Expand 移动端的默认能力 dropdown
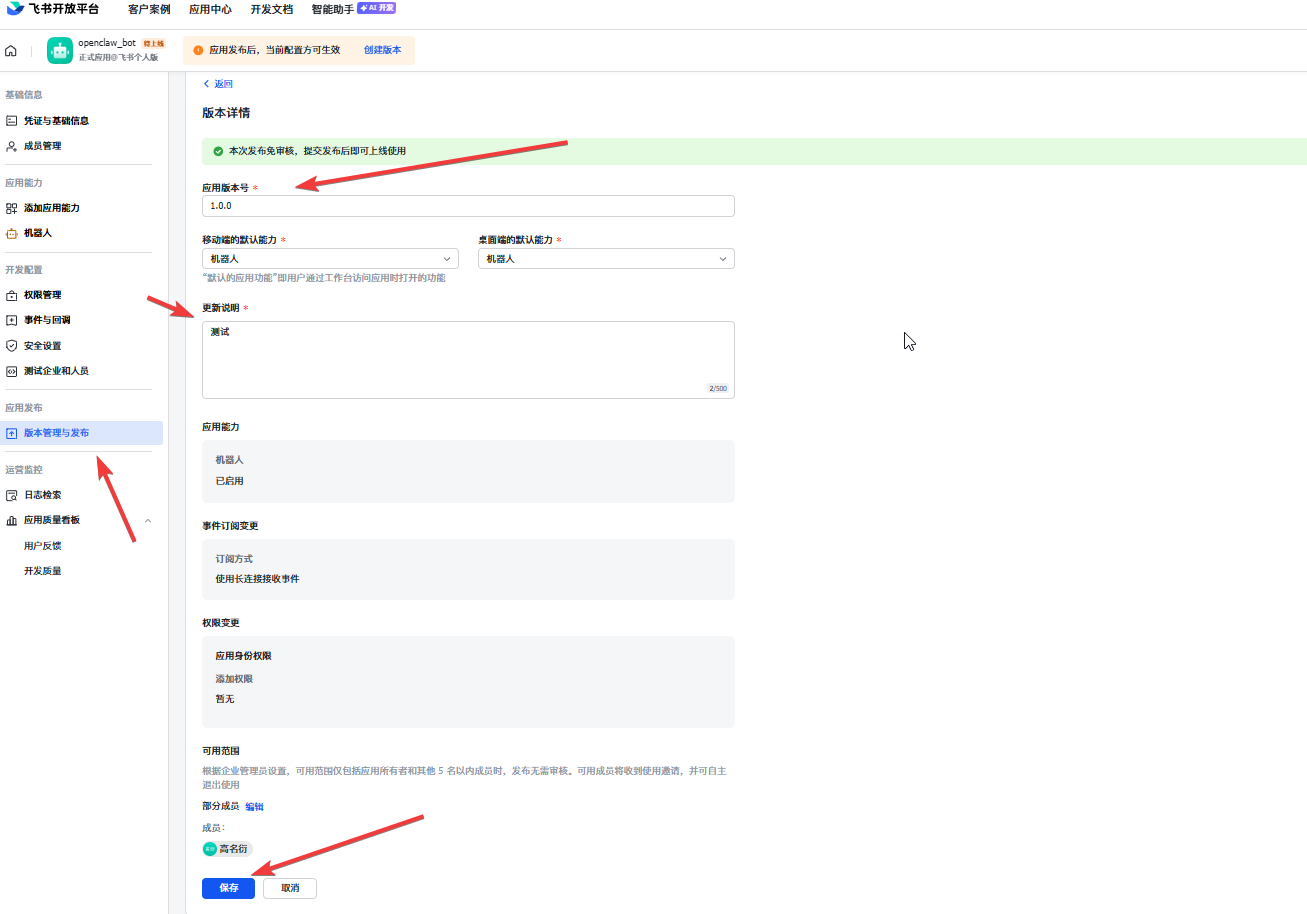1307x914 pixels. 330,259
